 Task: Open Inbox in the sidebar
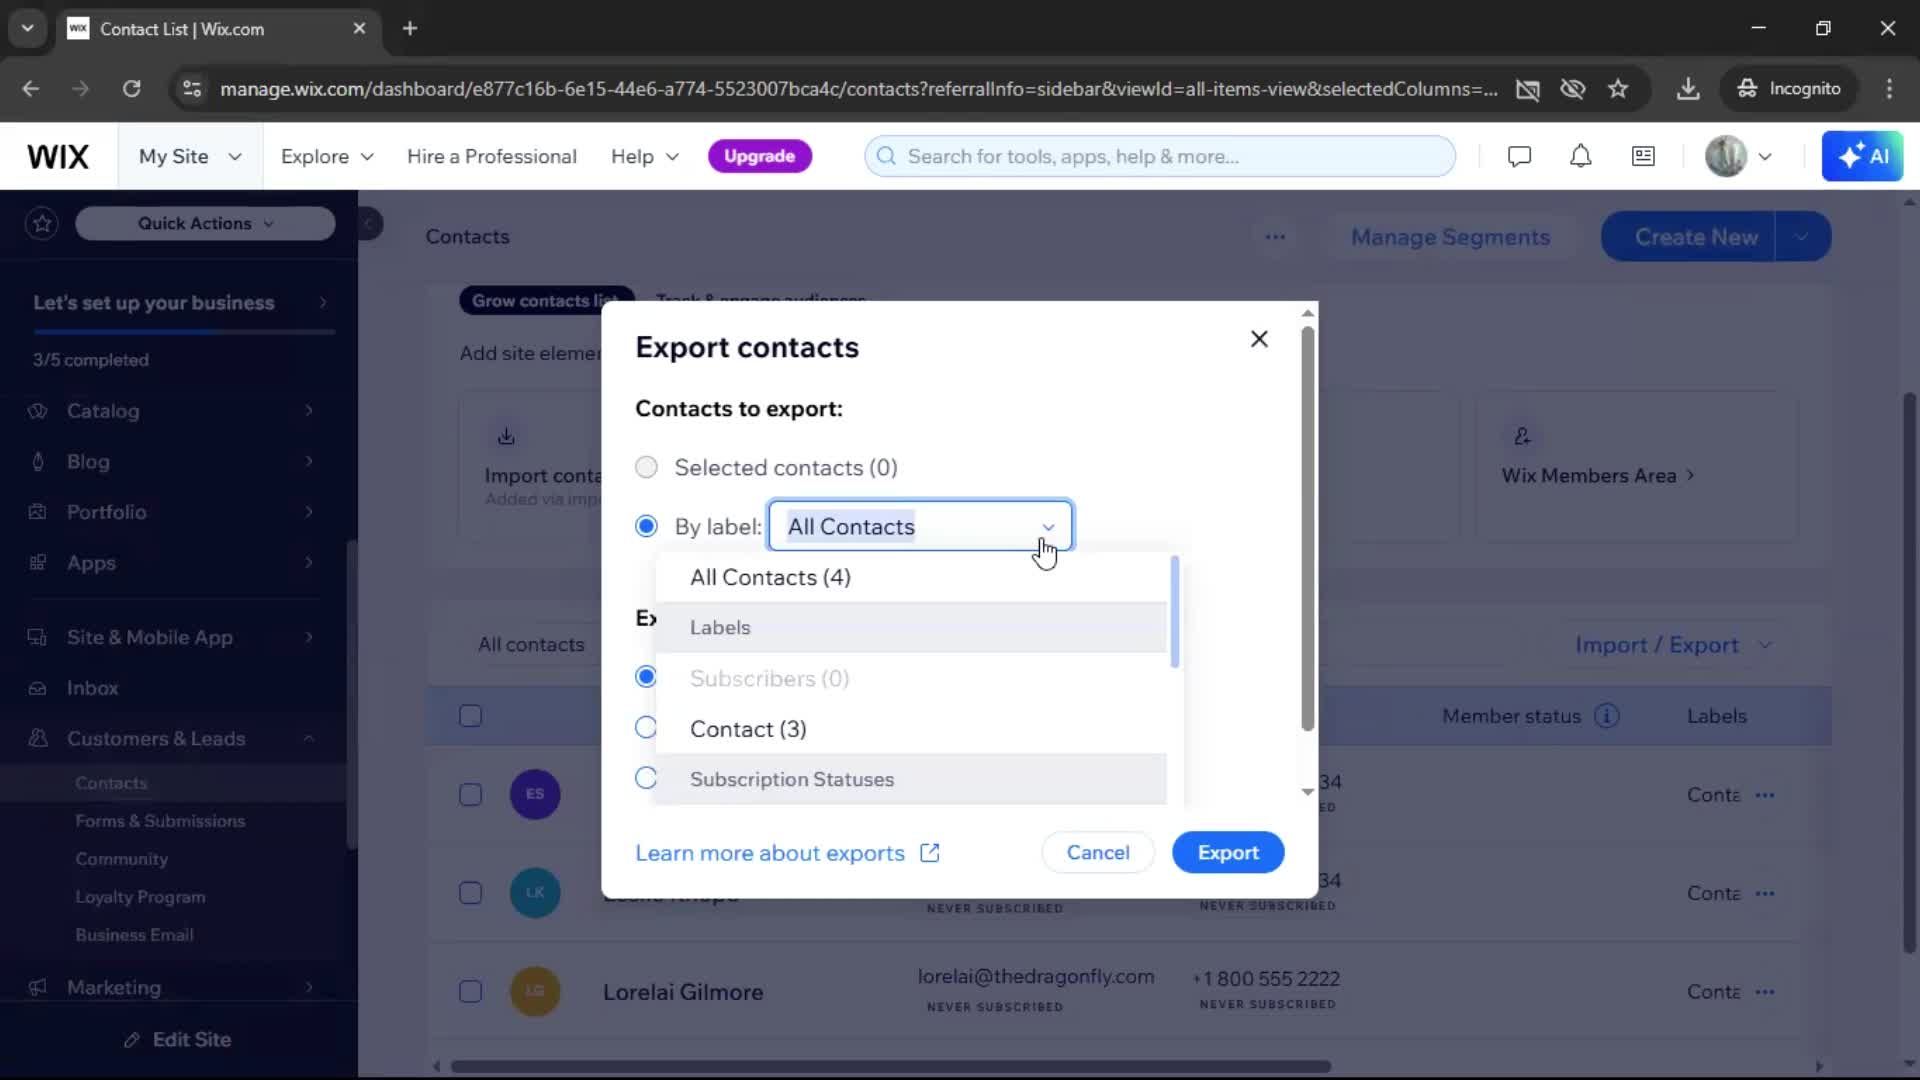click(176, 688)
